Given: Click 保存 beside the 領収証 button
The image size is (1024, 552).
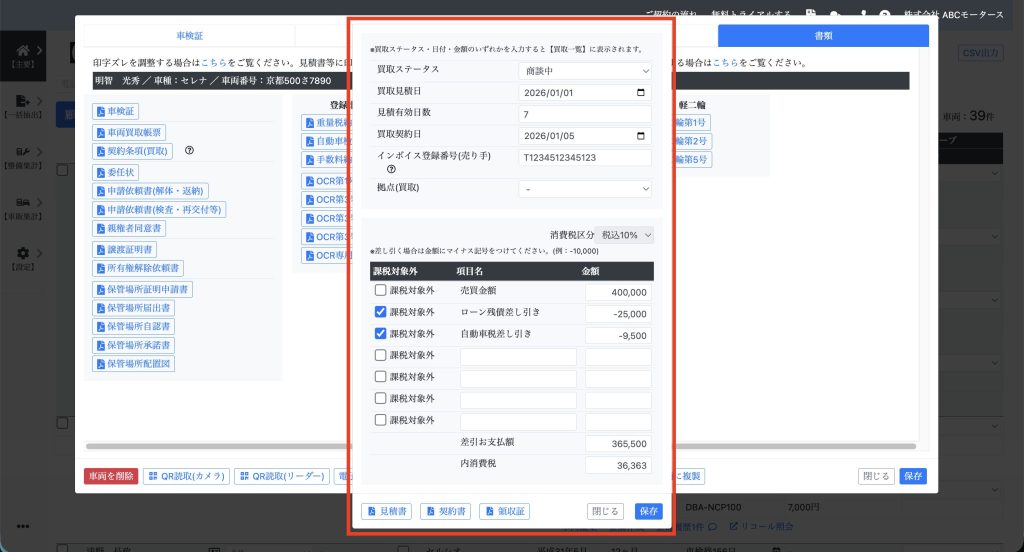Looking at the screenshot, I should (648, 511).
